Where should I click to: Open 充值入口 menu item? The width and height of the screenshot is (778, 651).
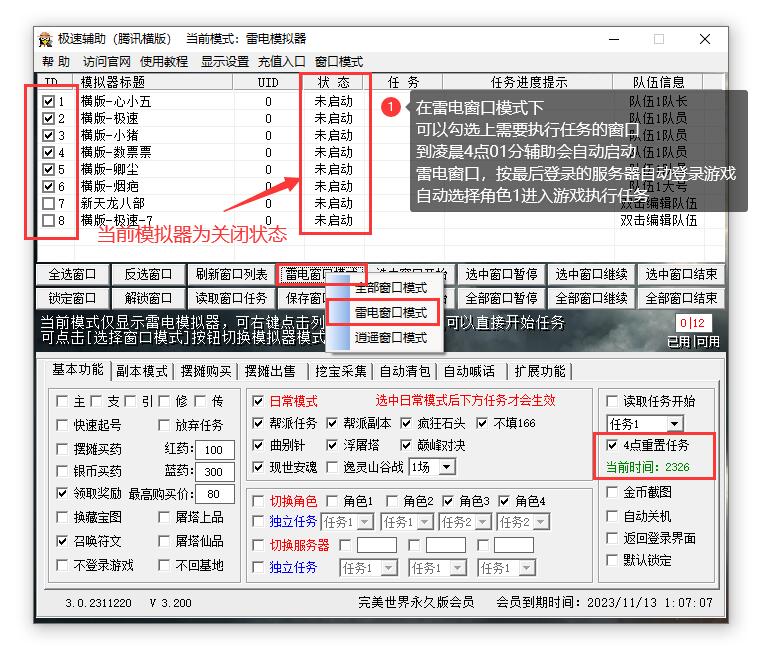click(x=281, y=62)
